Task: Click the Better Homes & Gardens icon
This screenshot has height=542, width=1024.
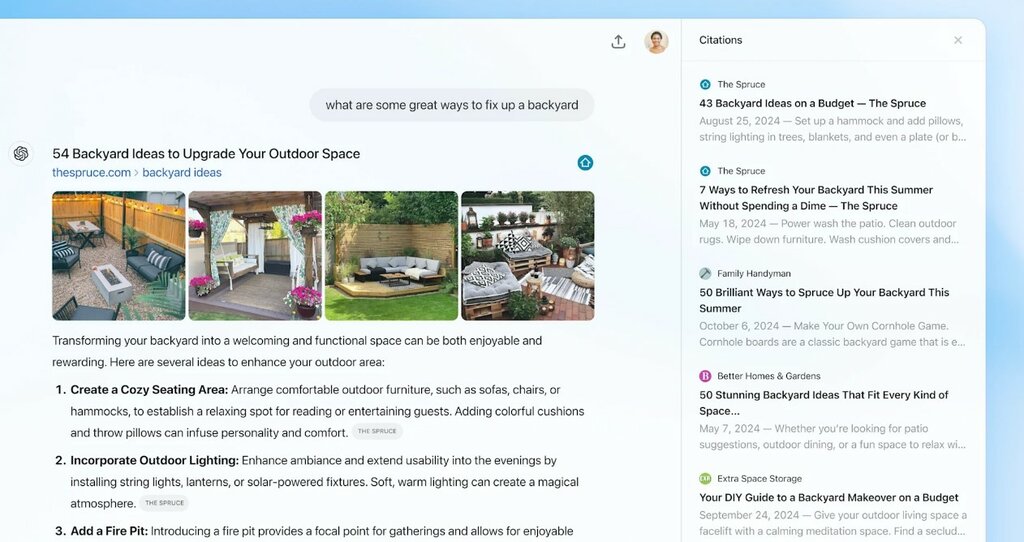Action: [705, 375]
